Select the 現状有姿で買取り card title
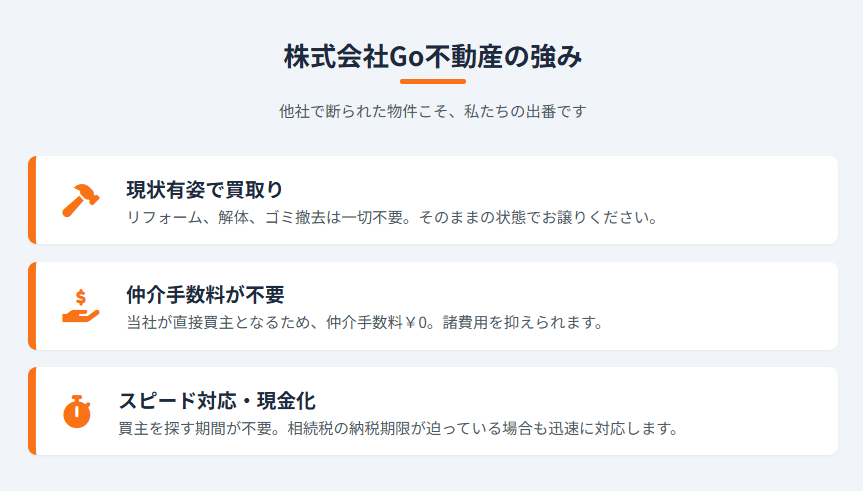 click(205, 189)
